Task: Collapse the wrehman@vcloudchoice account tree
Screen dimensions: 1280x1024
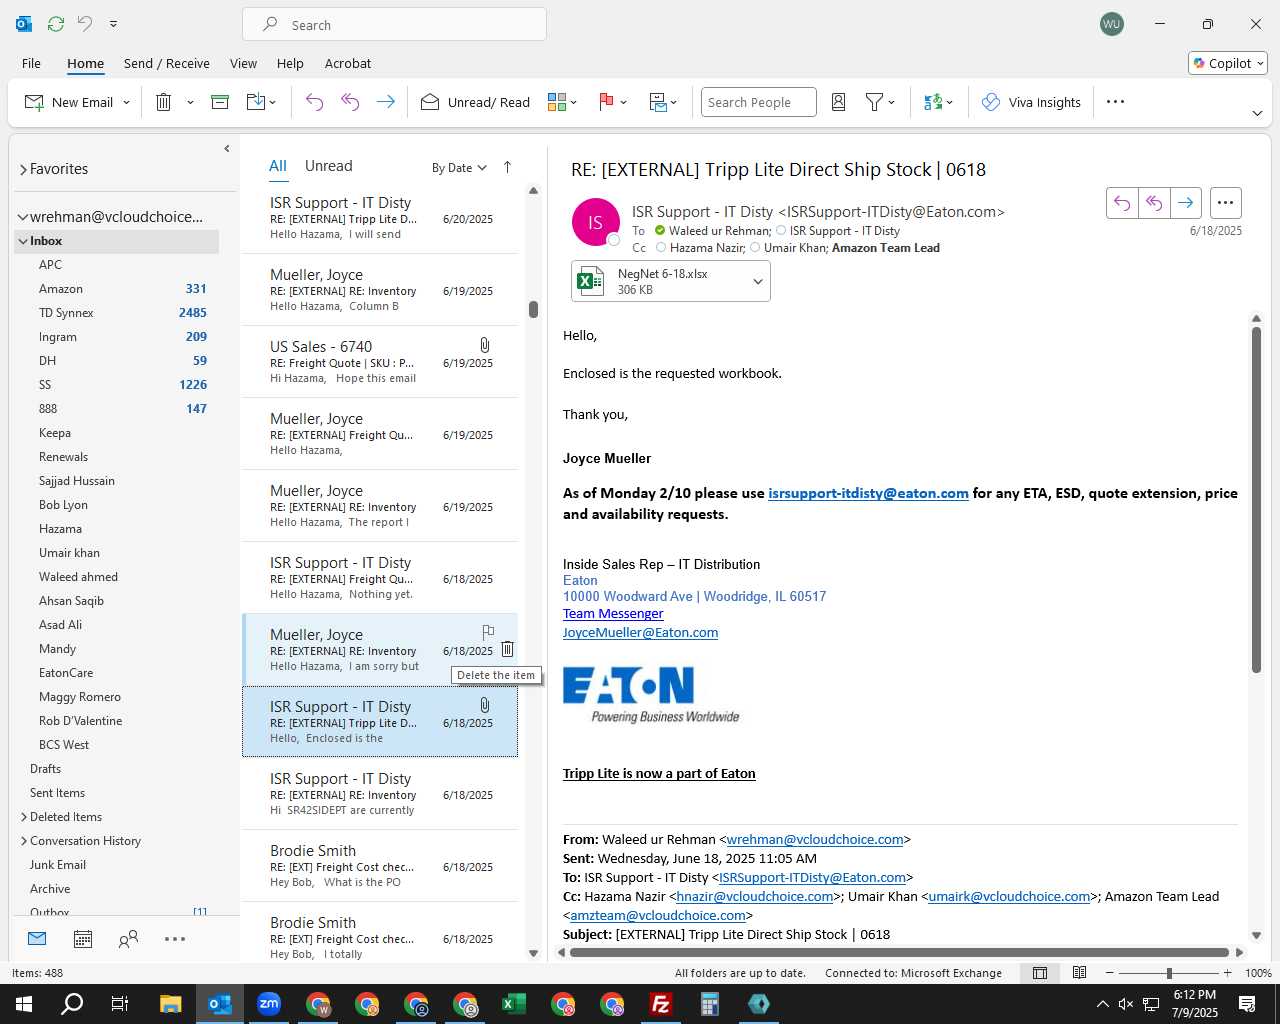Action: (23, 217)
